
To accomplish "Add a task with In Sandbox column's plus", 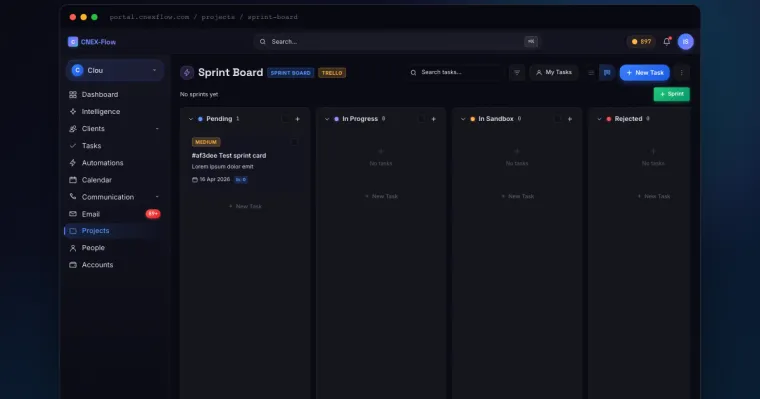I will coord(570,119).
